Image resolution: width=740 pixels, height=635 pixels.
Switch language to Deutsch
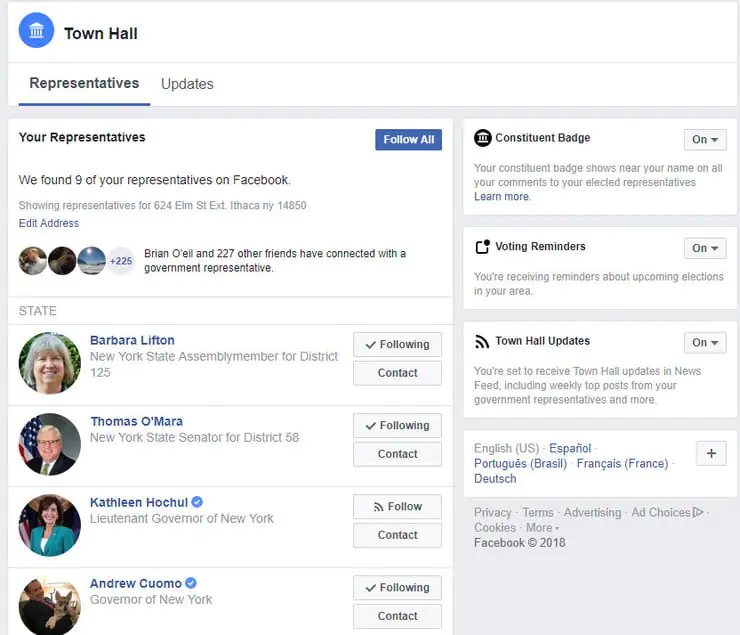pyautogui.click(x=495, y=479)
